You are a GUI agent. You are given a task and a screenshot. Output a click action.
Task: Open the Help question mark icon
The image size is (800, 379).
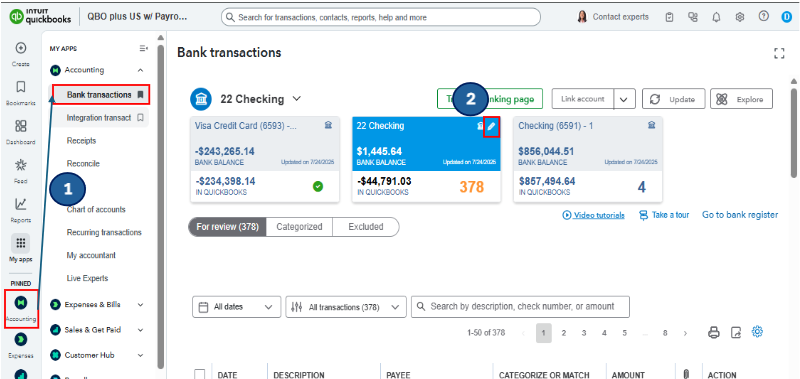pyautogui.click(x=763, y=16)
